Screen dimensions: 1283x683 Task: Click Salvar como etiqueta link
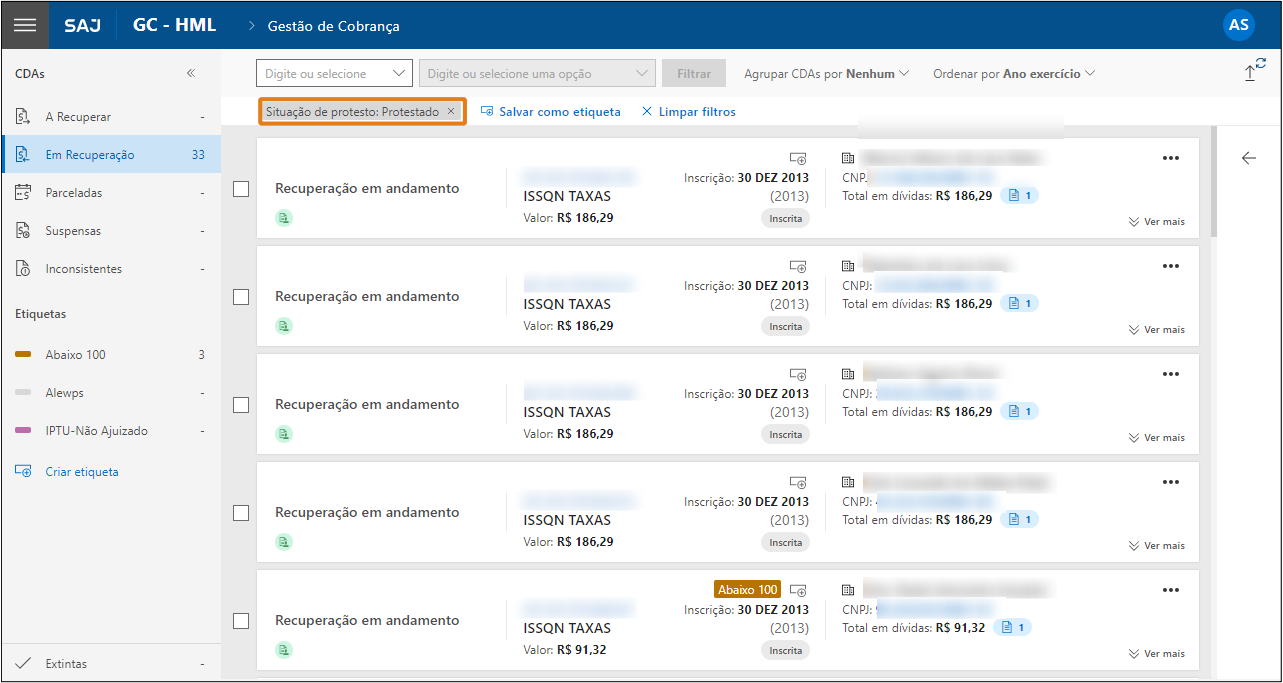pyautogui.click(x=551, y=112)
